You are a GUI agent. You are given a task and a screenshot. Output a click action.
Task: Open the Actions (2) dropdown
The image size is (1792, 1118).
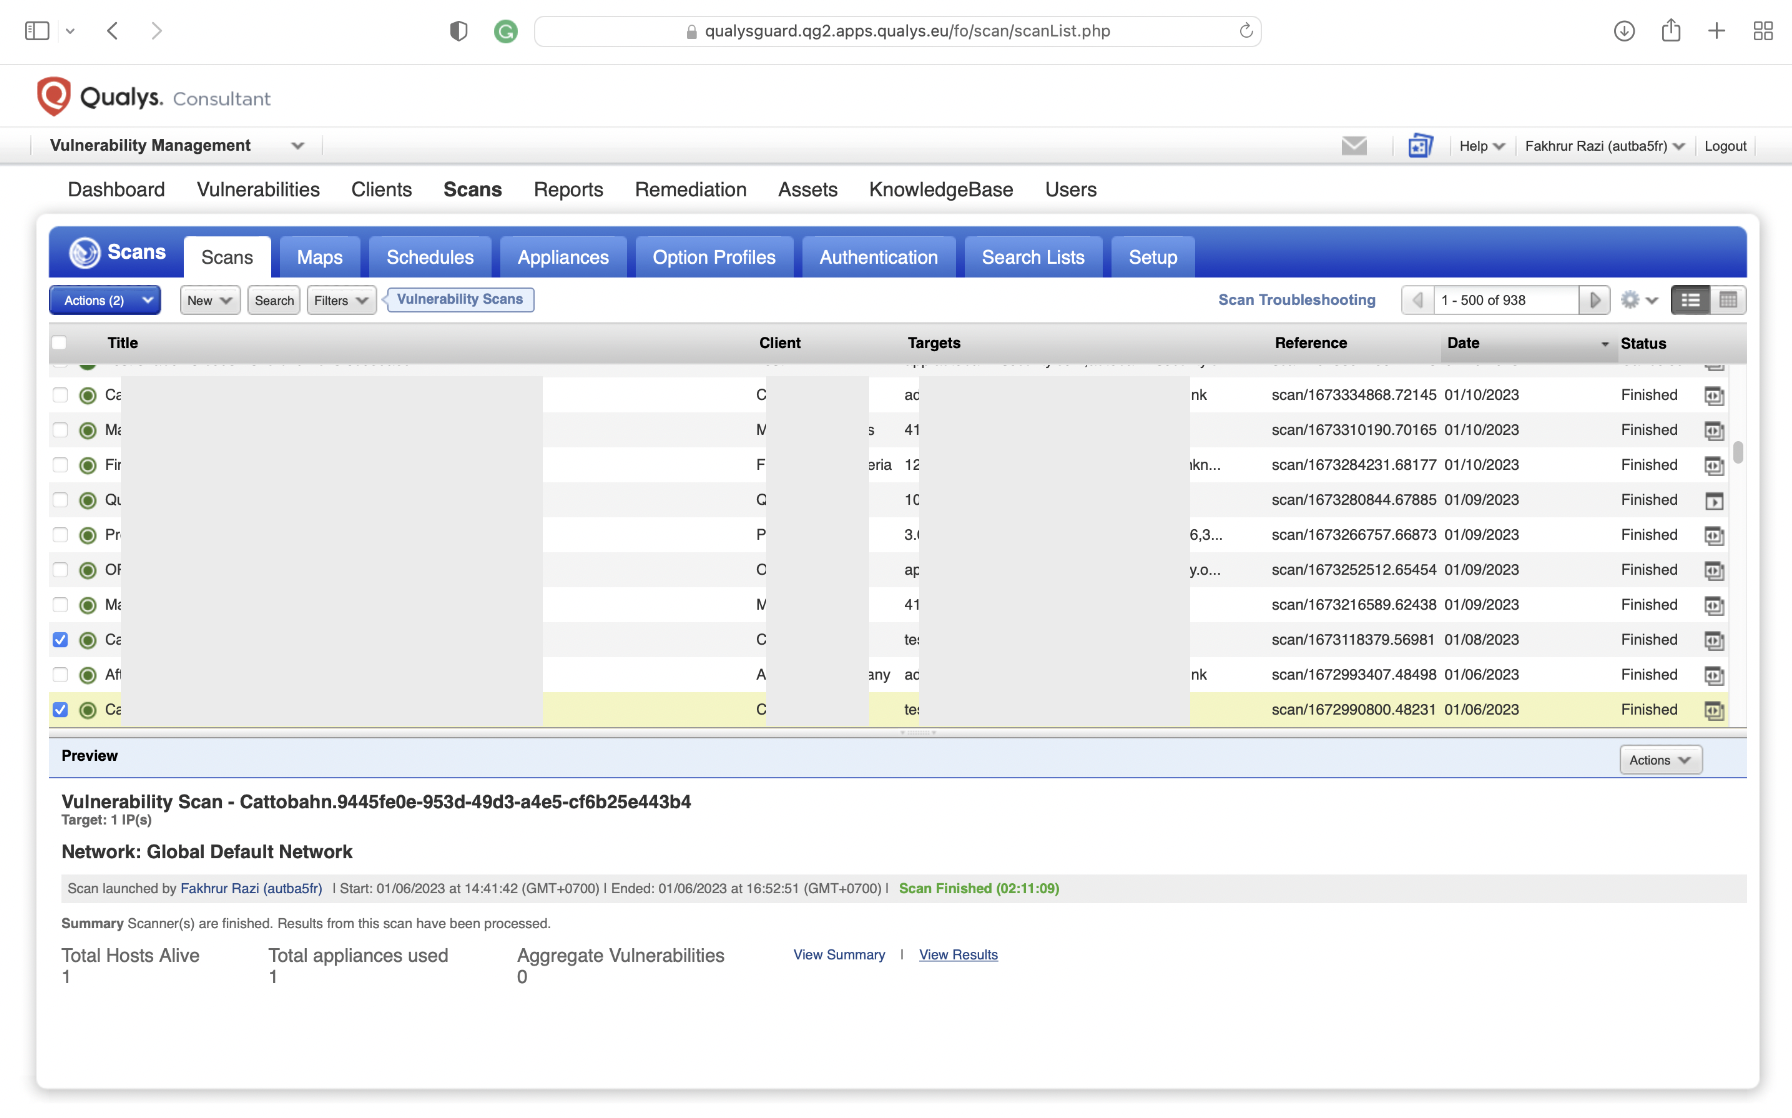[x=105, y=300]
